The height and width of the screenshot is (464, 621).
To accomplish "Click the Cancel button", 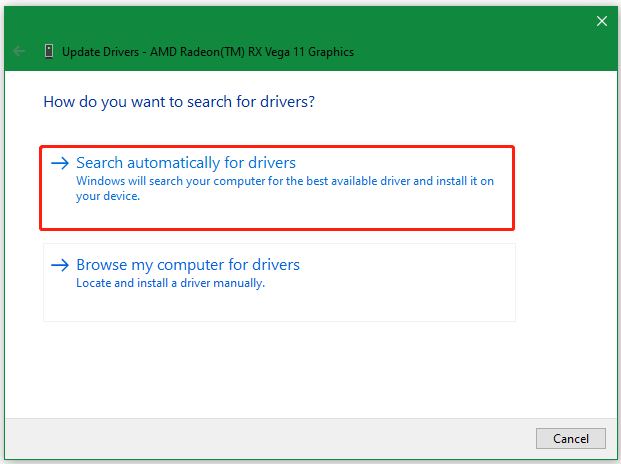I will point(571,438).
